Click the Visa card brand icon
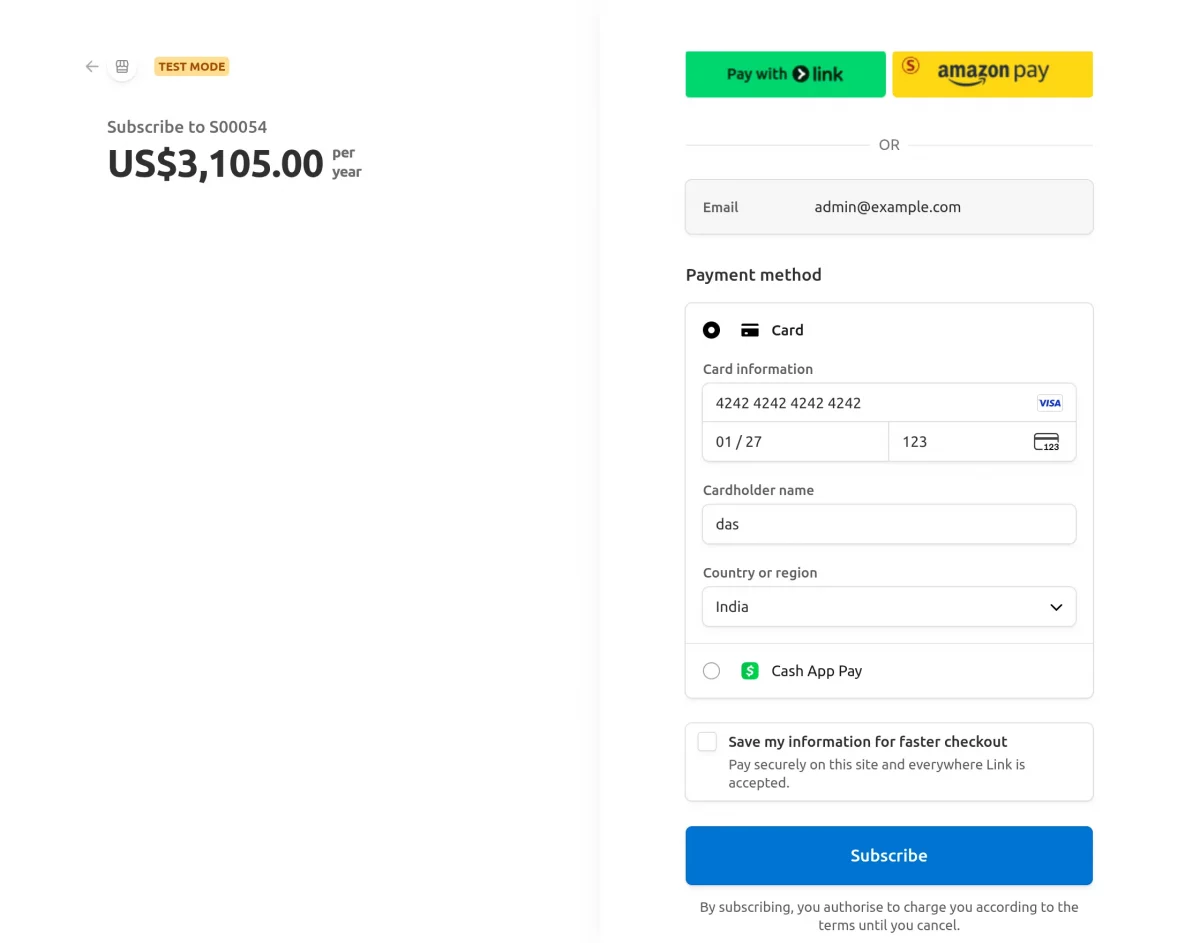 (x=1049, y=403)
